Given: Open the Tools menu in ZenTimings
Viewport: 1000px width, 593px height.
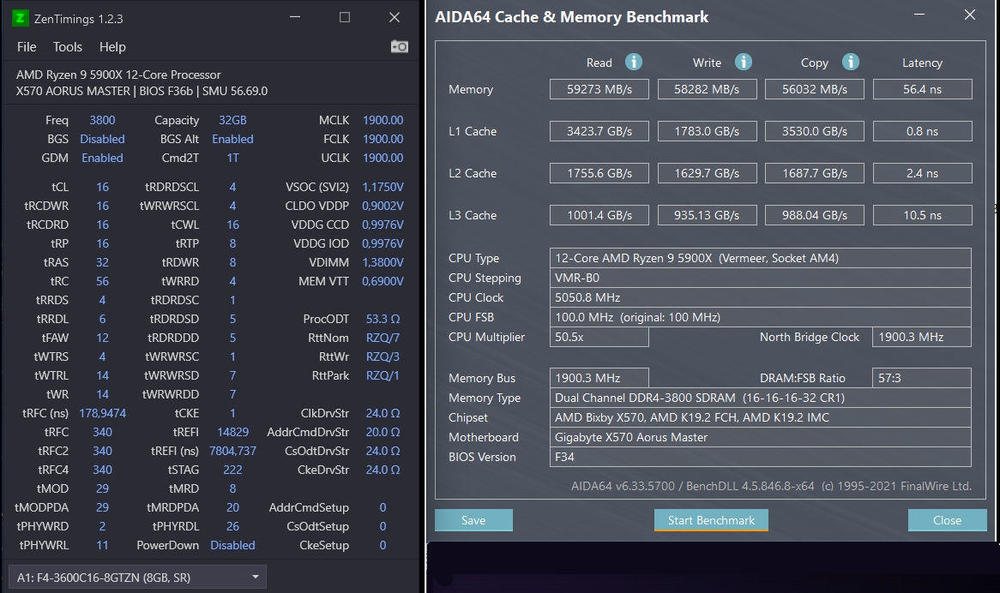Looking at the screenshot, I should click(68, 47).
